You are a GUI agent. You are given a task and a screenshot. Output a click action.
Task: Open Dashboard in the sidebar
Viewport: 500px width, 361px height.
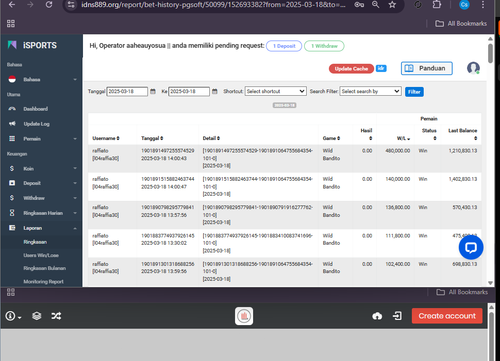point(36,109)
